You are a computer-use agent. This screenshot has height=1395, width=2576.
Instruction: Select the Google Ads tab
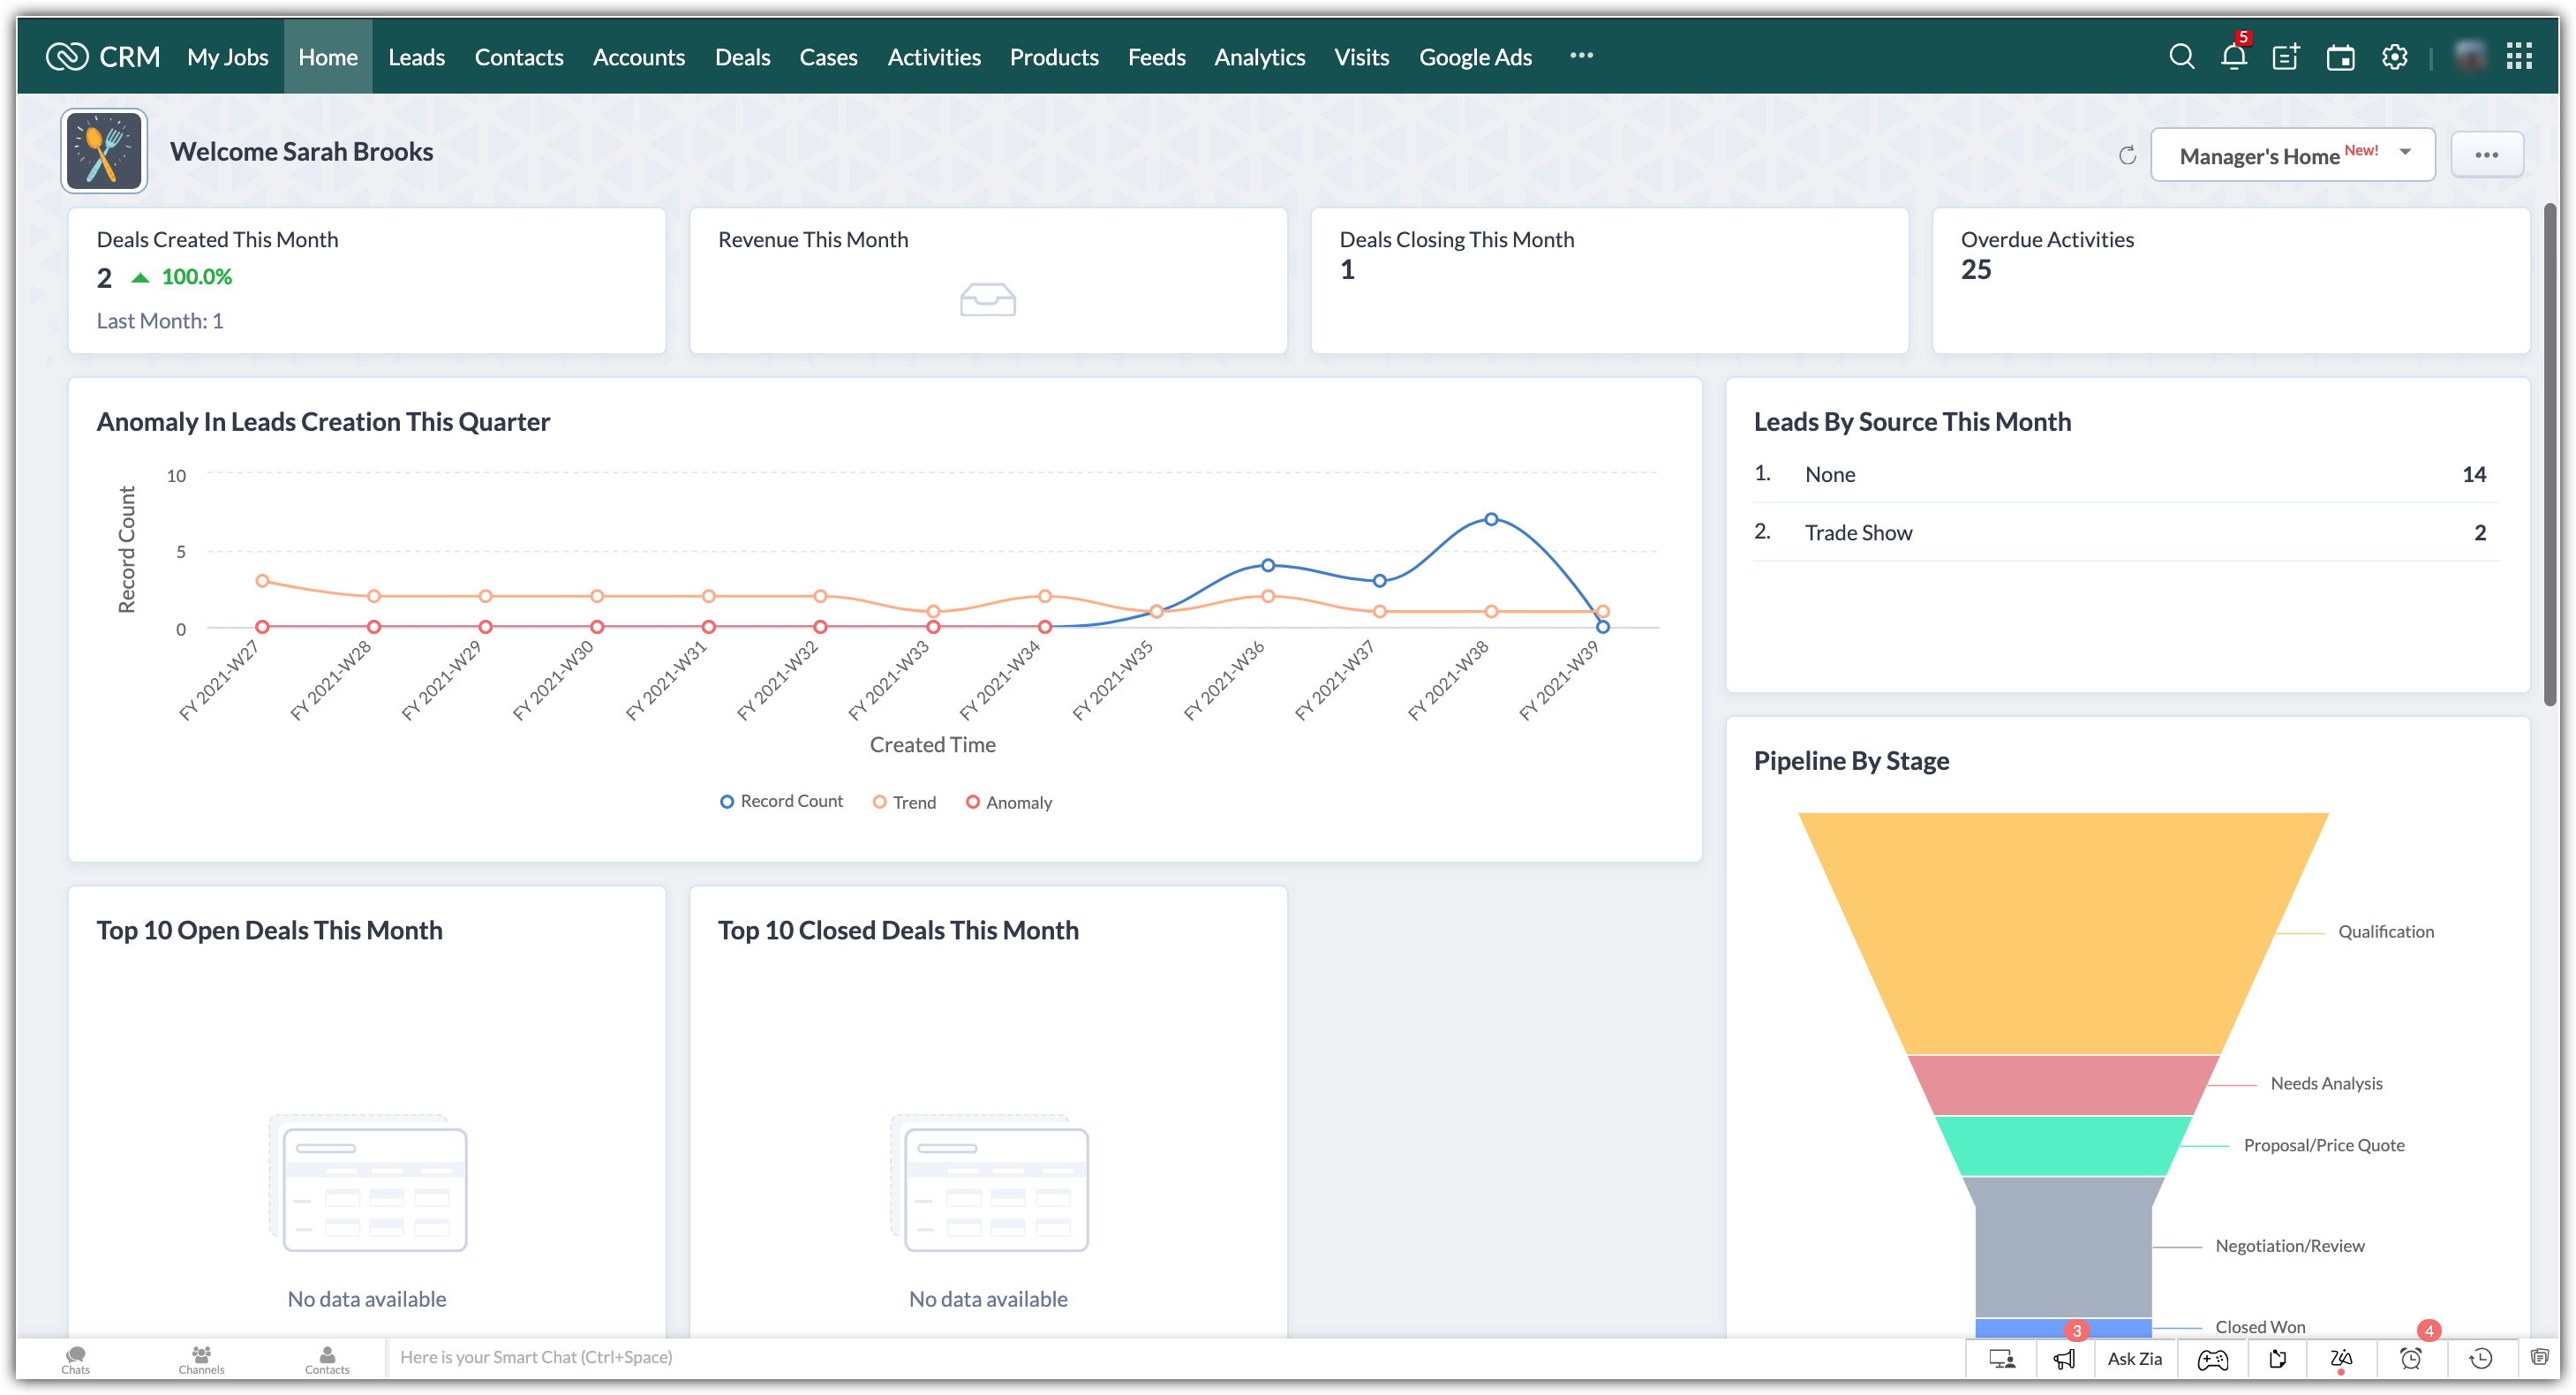click(x=1473, y=57)
